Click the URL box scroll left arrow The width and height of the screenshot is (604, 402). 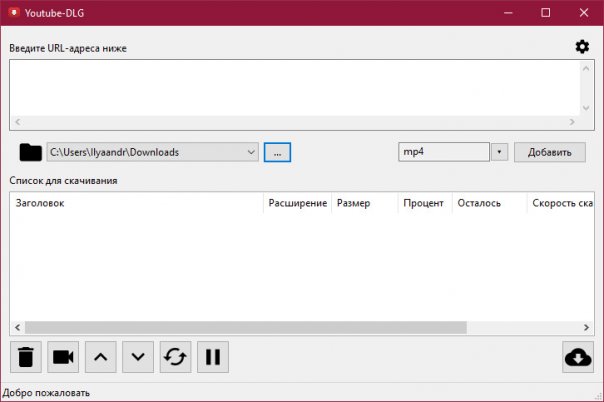pyautogui.click(x=18, y=122)
